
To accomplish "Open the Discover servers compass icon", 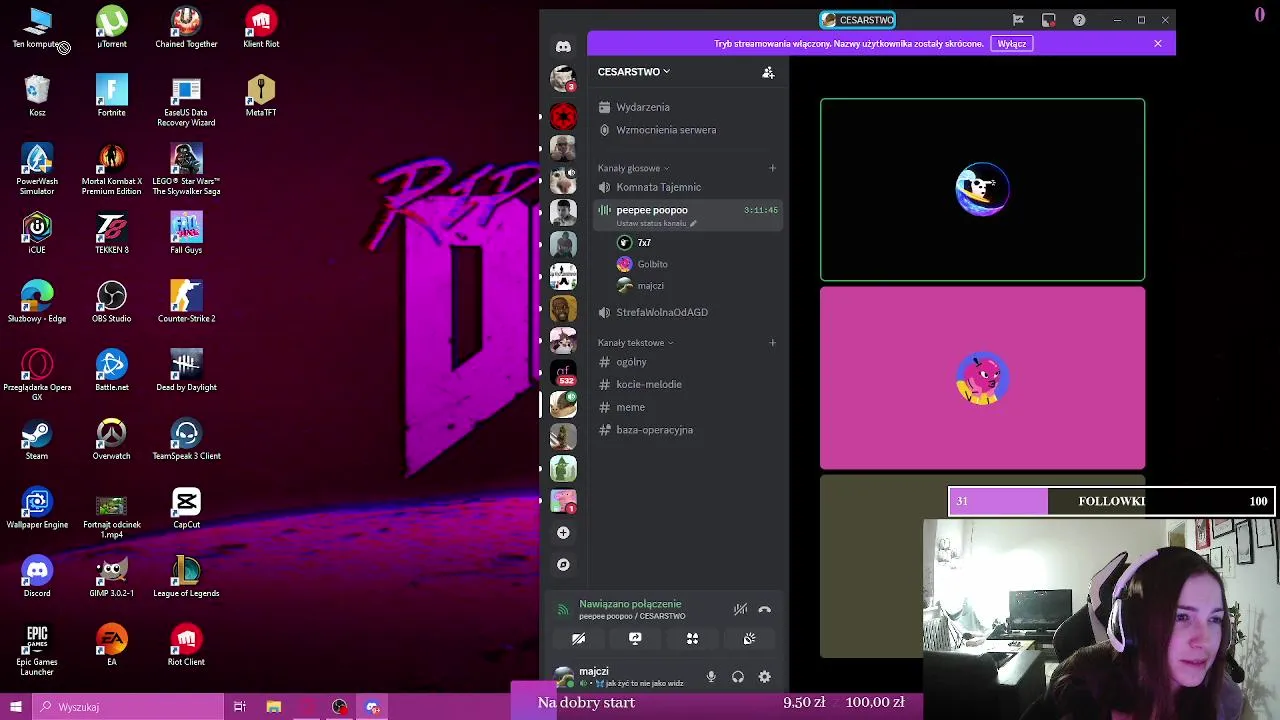I will pos(563,565).
